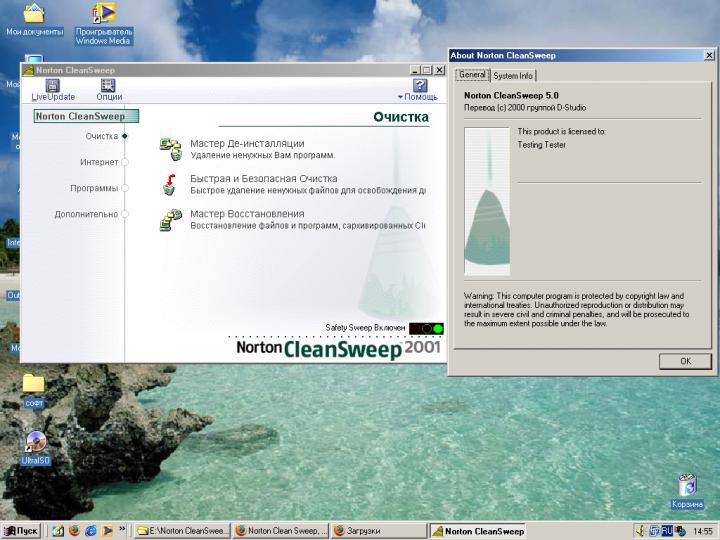Start Быстрая и Безопасная Очистка icon
This screenshot has width=720, height=540.
pos(169,183)
